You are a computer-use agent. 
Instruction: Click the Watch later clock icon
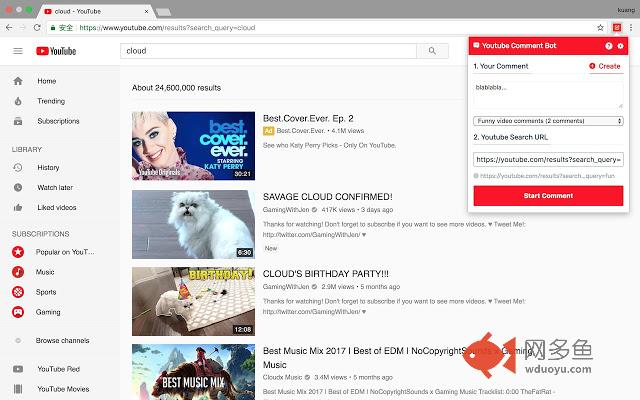coord(18,187)
